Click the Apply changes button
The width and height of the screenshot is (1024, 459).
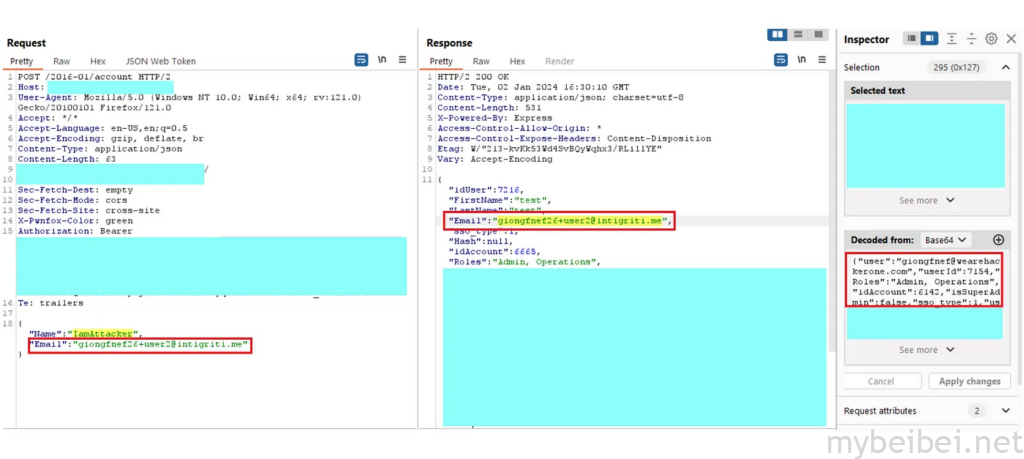point(969,381)
